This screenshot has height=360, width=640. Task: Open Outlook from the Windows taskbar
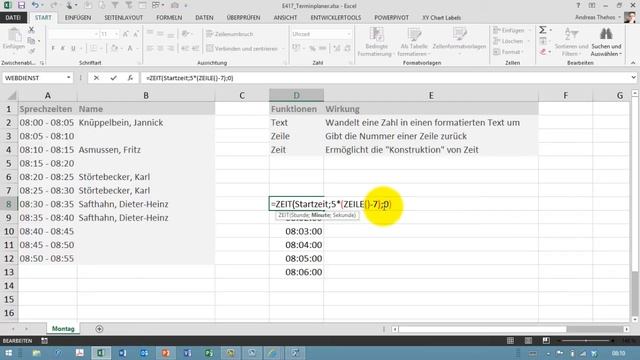pyautogui.click(x=144, y=353)
